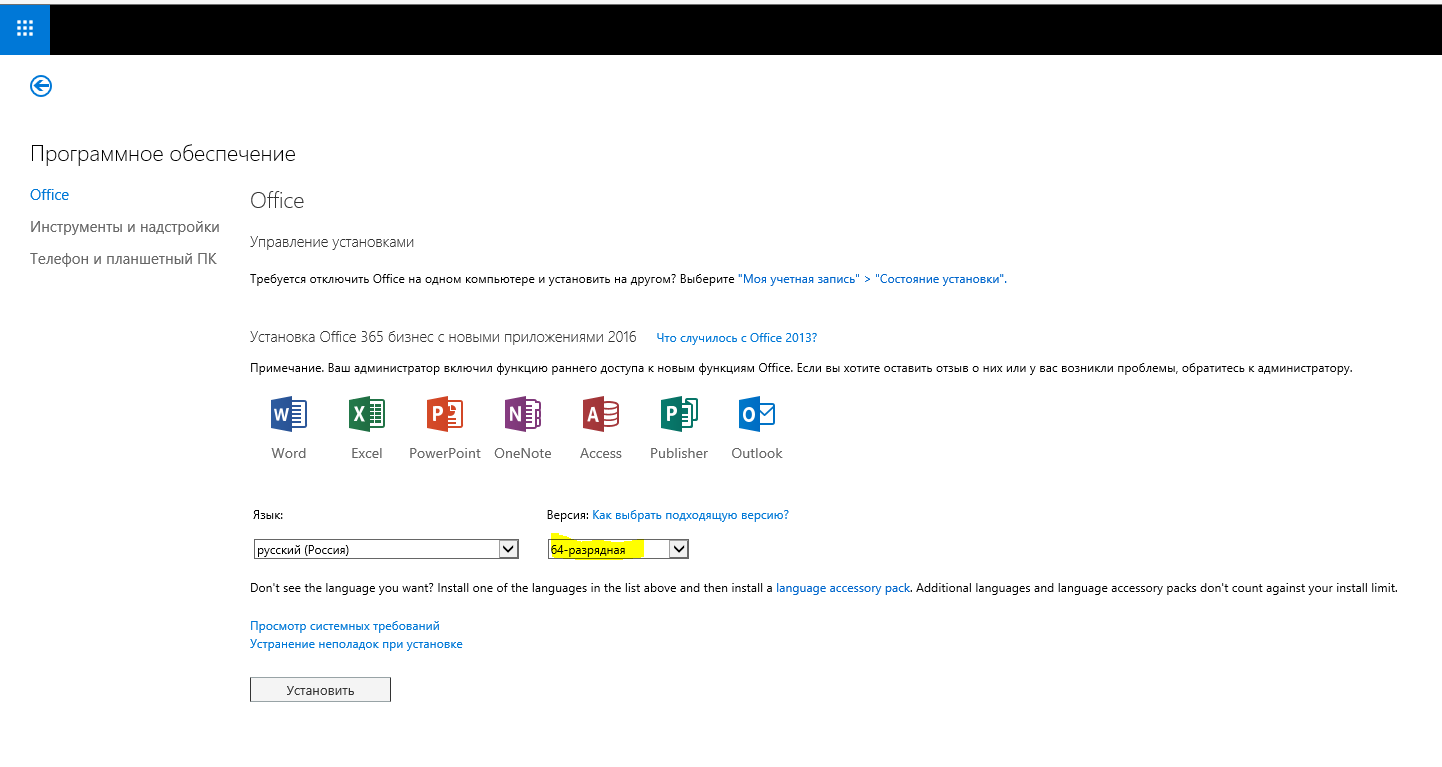Open the language accessory pack link
Viewport: 1442px width, 767px height.
point(843,588)
